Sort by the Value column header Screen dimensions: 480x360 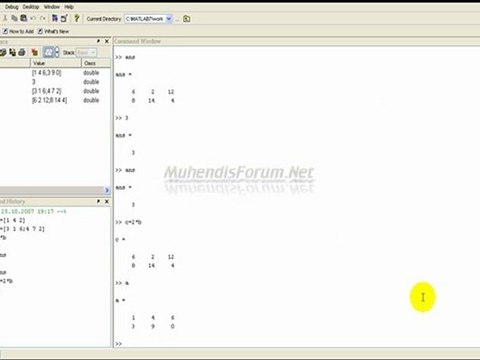(56, 63)
